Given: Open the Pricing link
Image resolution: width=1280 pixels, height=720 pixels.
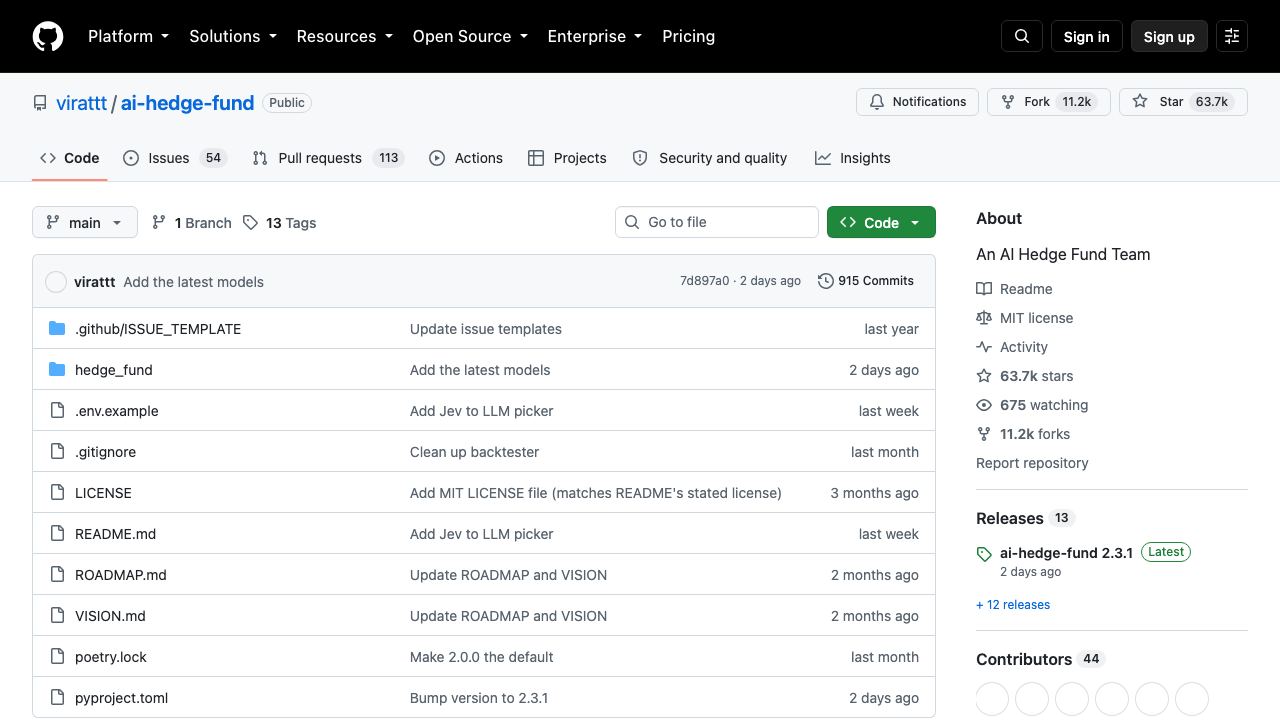Looking at the screenshot, I should 689,36.
